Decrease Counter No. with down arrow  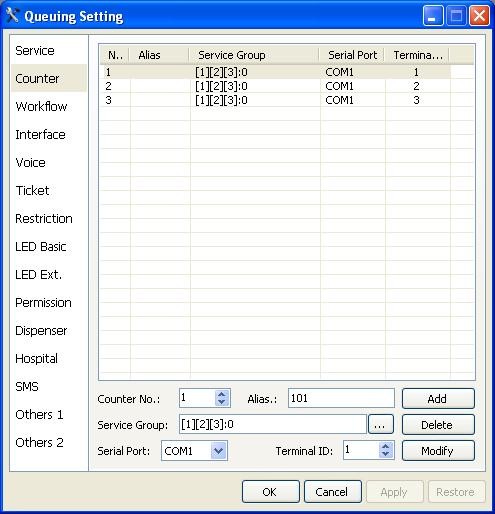(222, 402)
